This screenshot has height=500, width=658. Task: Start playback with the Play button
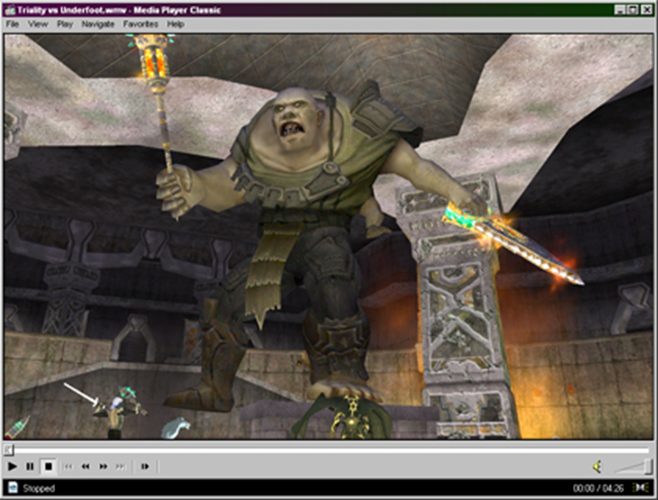(x=12, y=466)
